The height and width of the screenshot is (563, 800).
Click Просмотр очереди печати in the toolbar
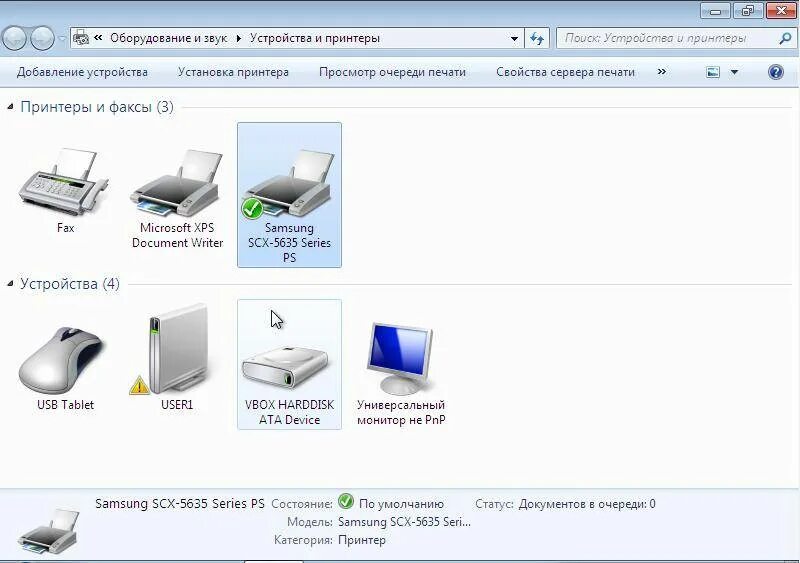(392, 72)
